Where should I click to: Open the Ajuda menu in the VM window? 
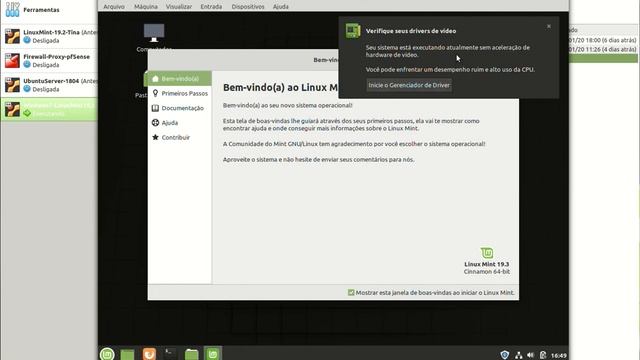click(281, 7)
